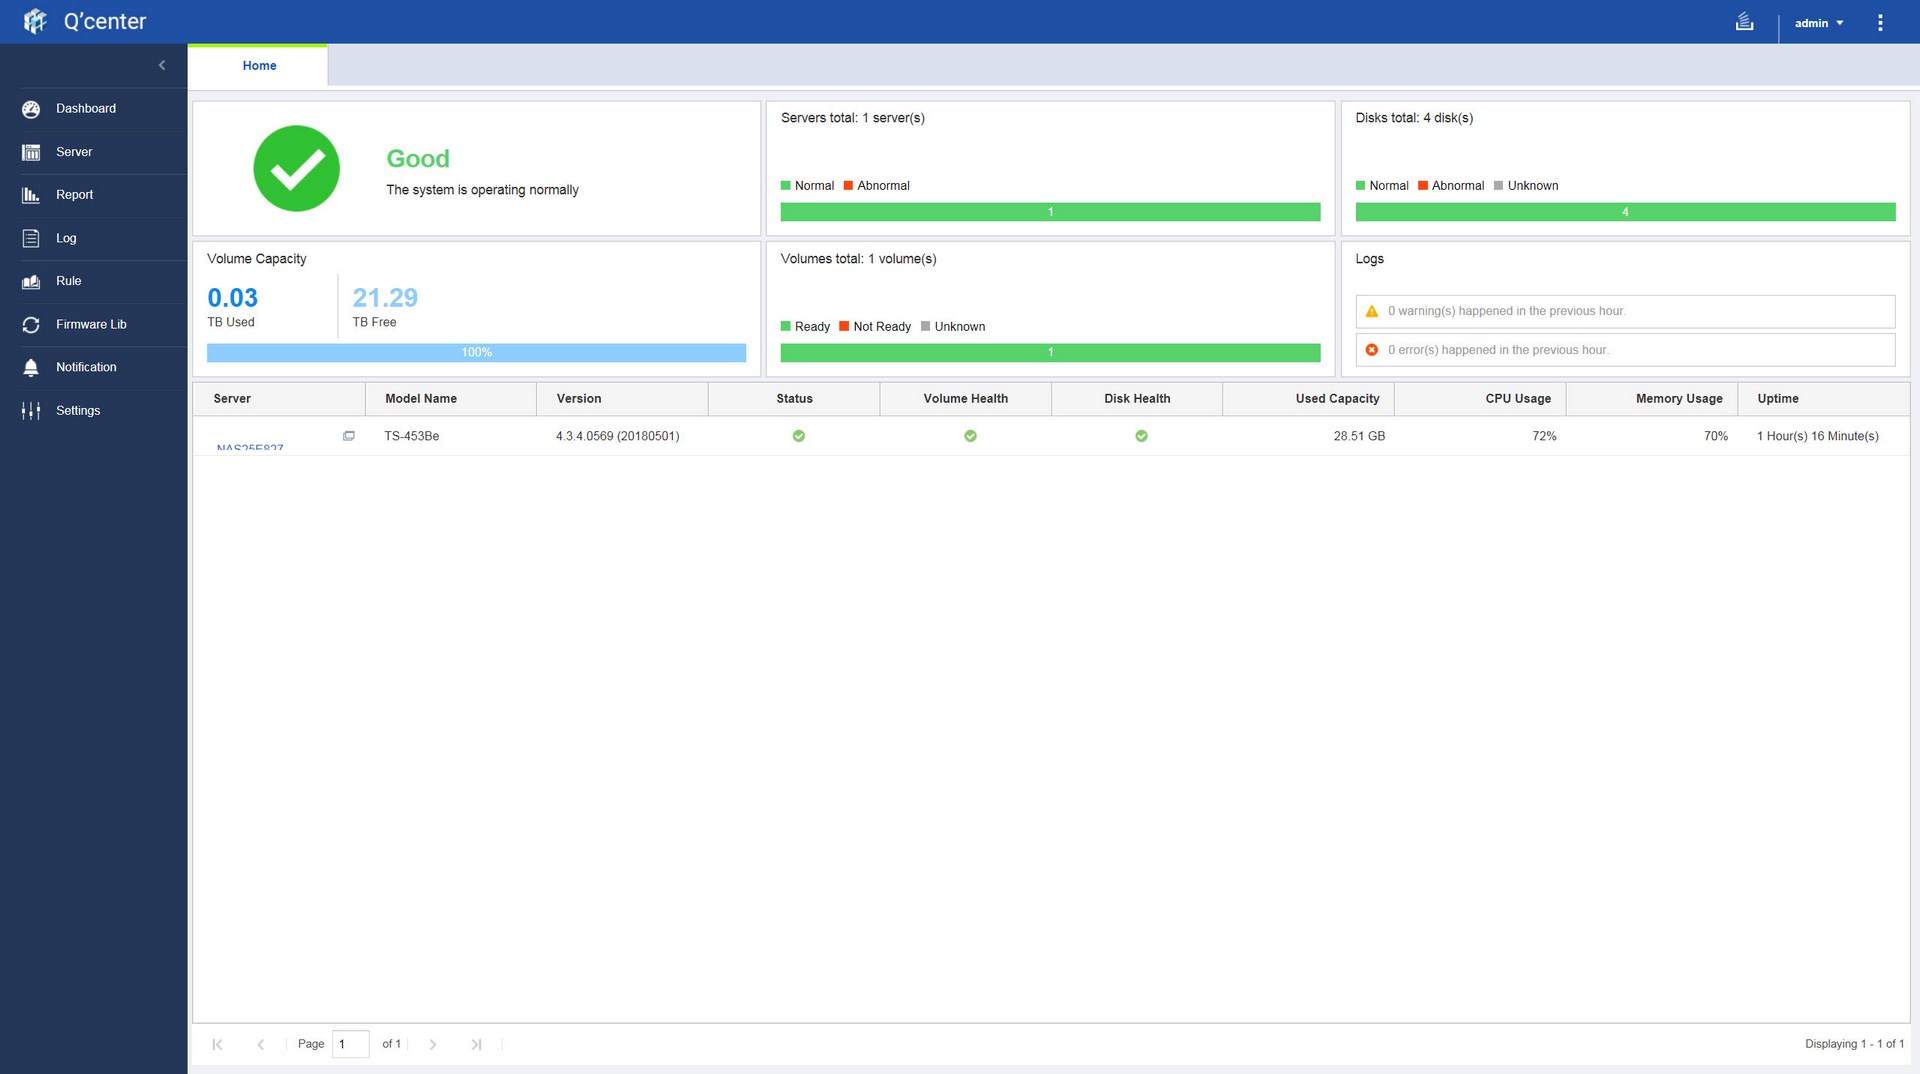The image size is (1920, 1074).
Task: Click the servers normal green bar
Action: (x=1050, y=212)
